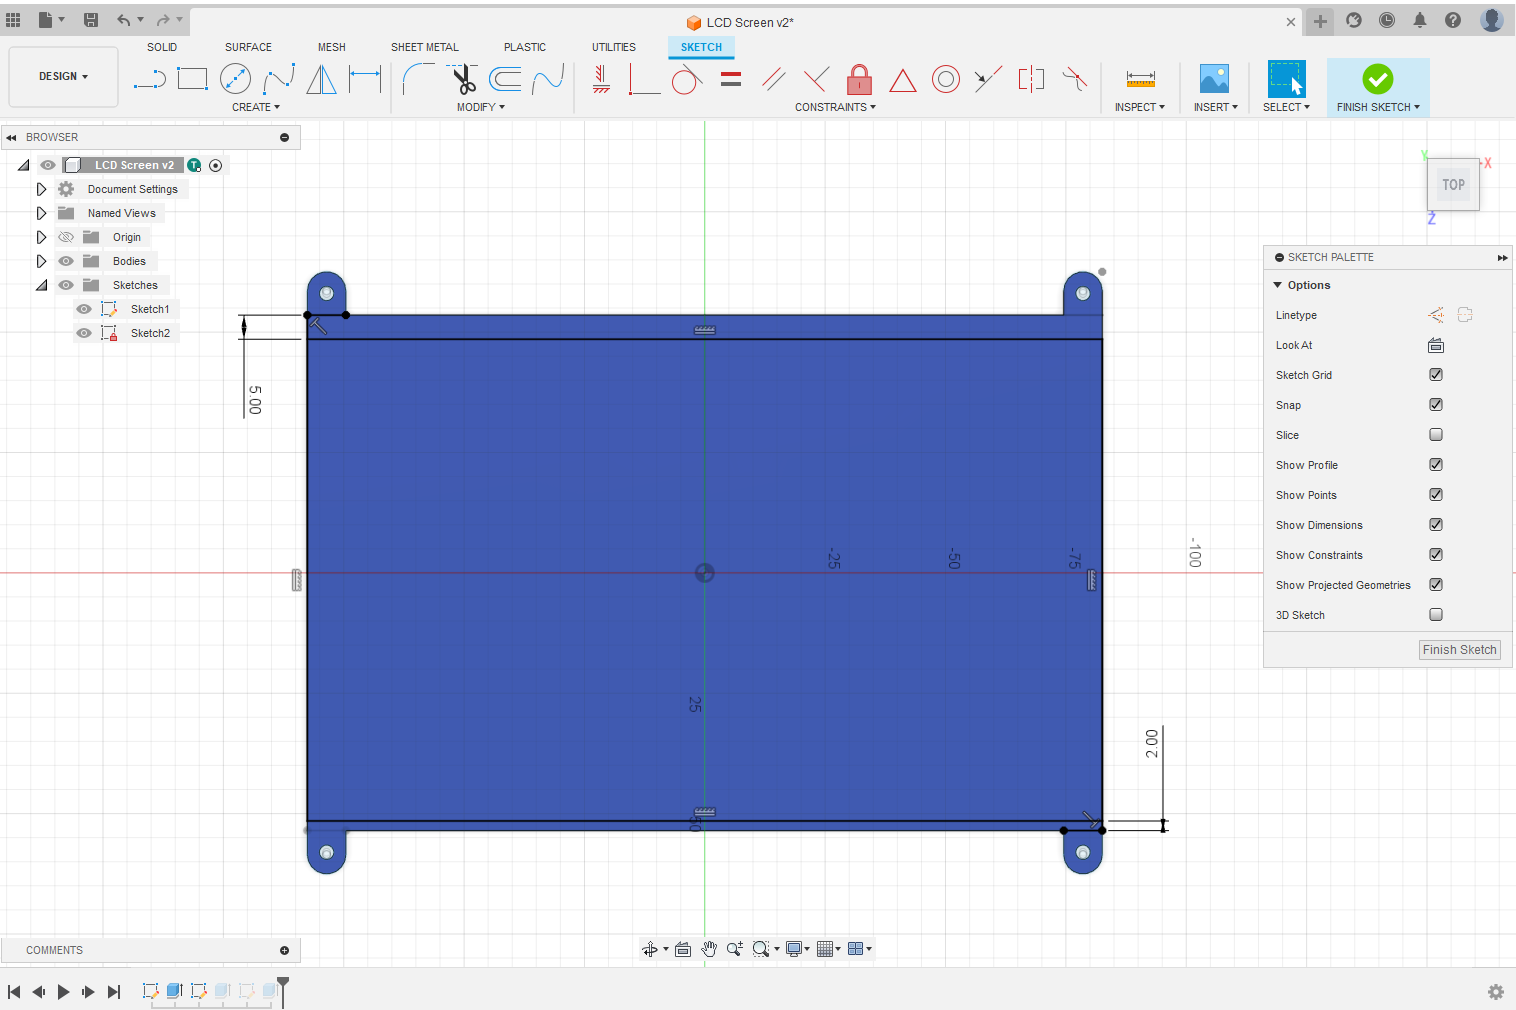Hide the Sketch1 visibility eye
1516x1010 pixels.
click(84, 309)
